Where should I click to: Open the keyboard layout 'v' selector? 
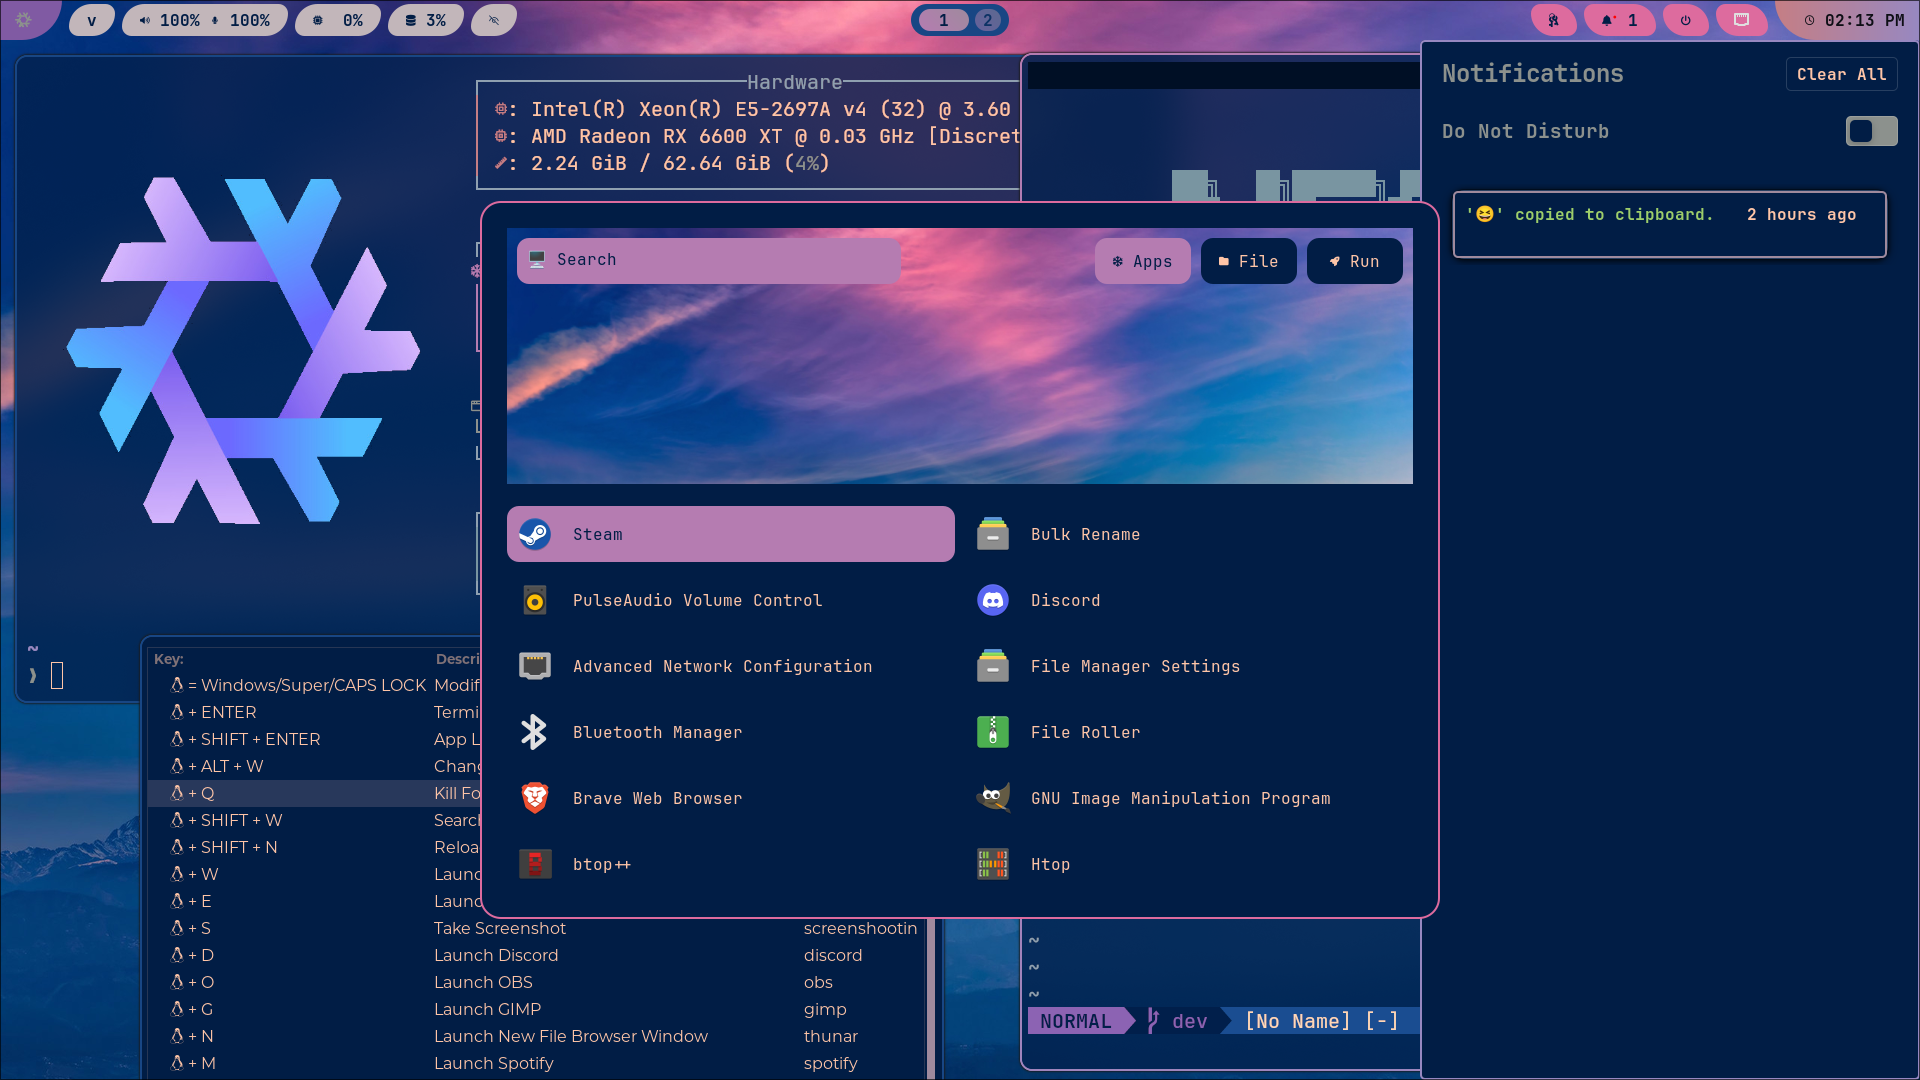(91, 19)
